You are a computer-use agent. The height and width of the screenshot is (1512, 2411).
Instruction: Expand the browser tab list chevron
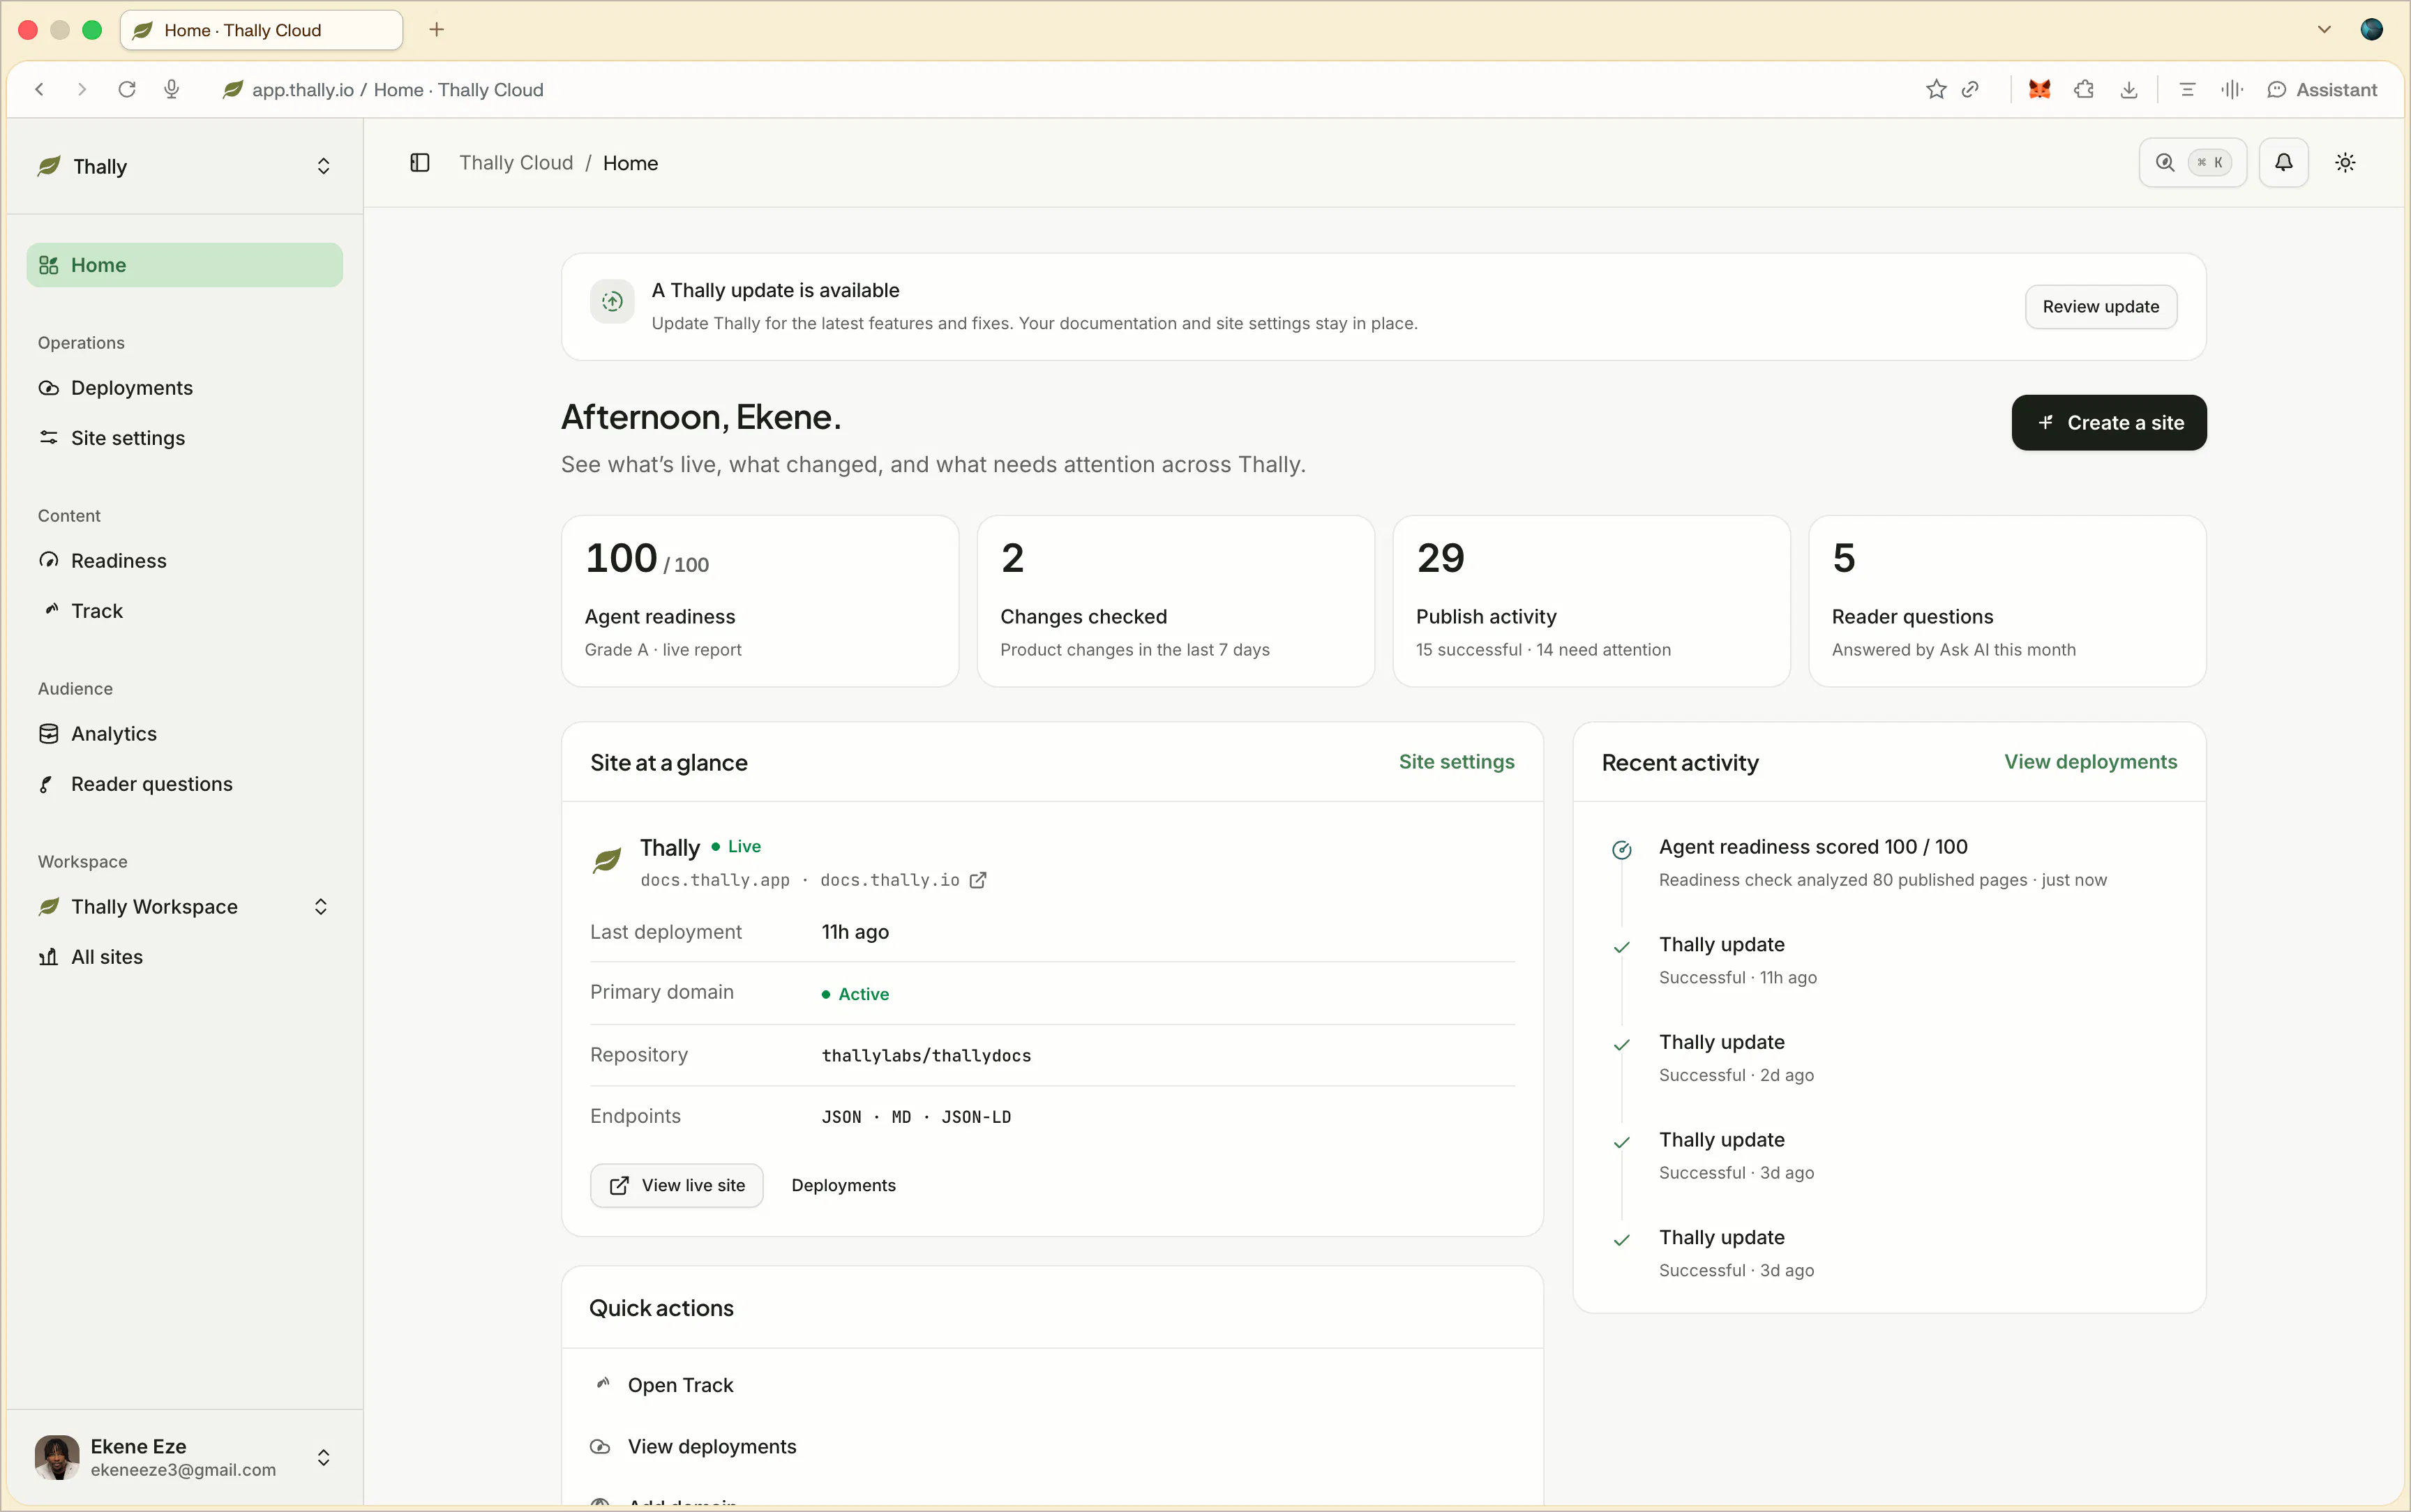coord(2324,30)
